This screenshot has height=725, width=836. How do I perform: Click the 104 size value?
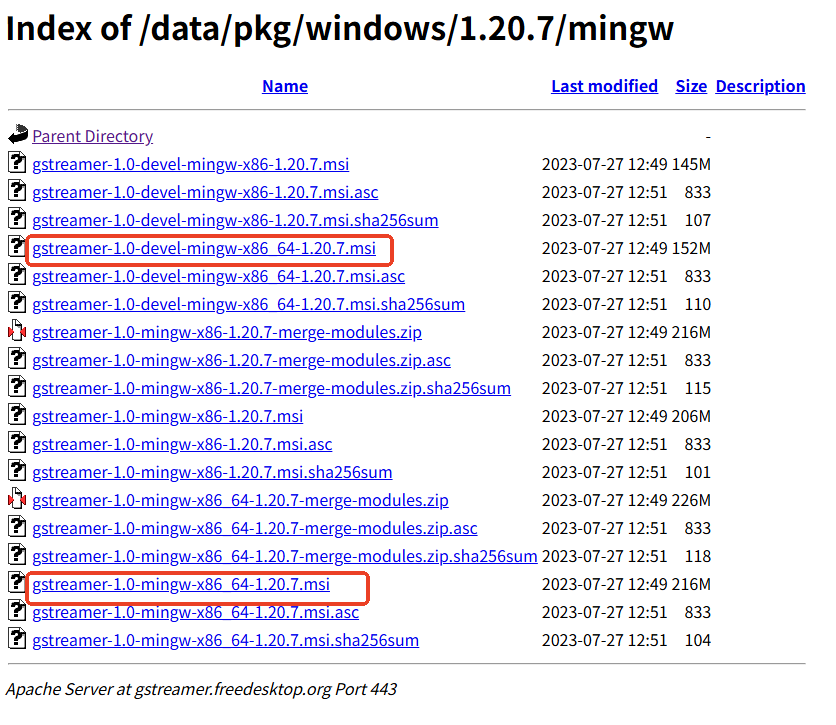pos(697,640)
